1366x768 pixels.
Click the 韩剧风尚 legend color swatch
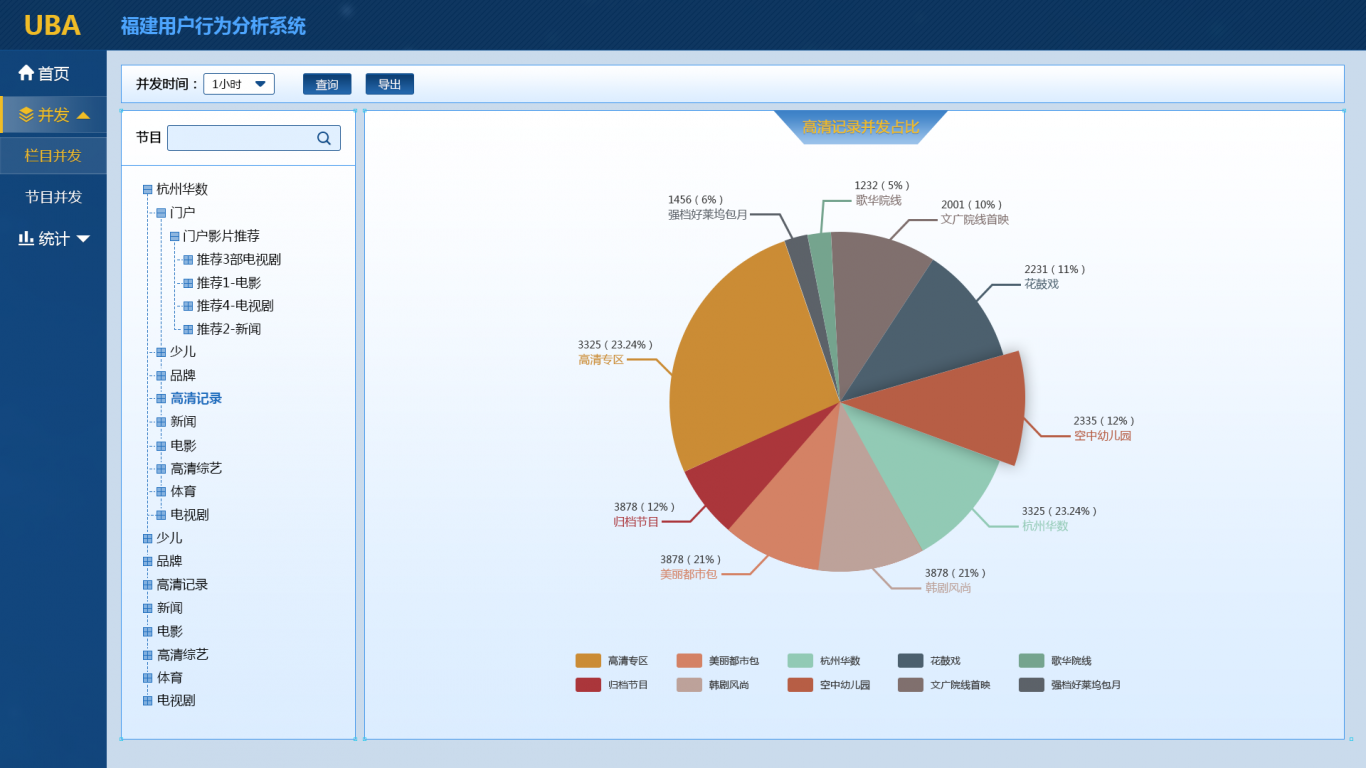point(689,685)
